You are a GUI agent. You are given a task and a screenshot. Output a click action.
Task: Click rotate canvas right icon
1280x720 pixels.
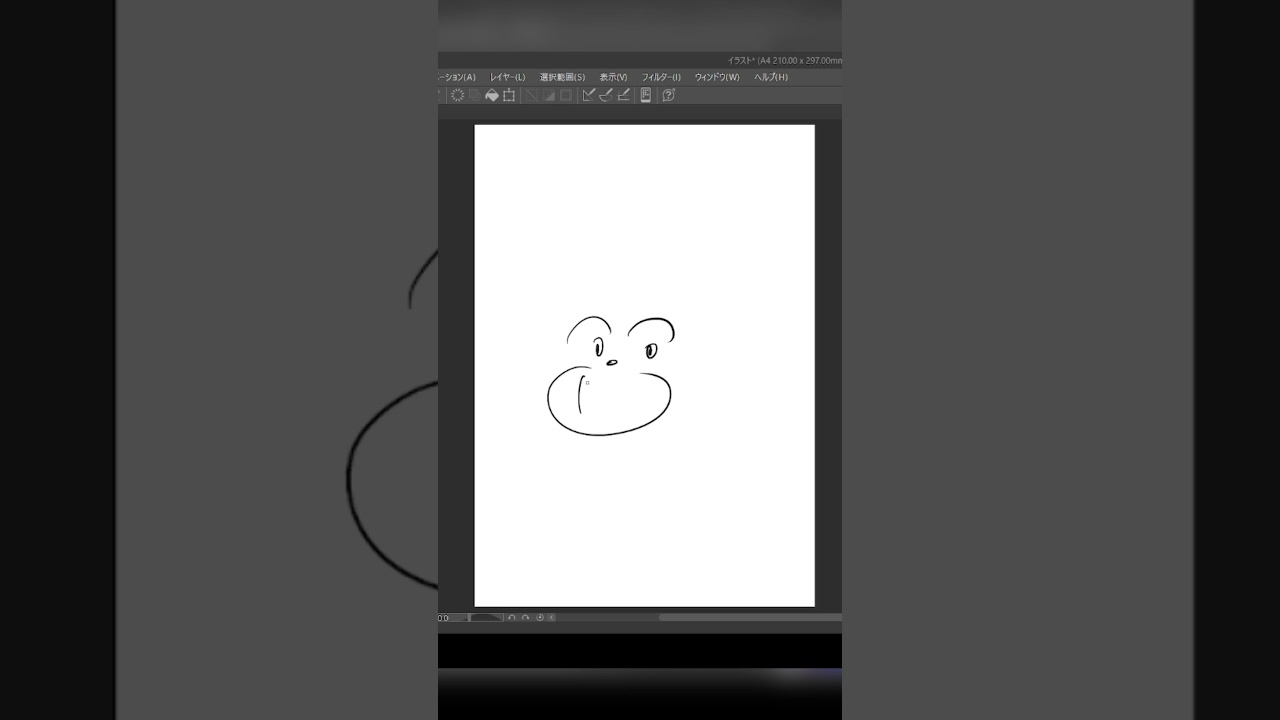[525, 618]
